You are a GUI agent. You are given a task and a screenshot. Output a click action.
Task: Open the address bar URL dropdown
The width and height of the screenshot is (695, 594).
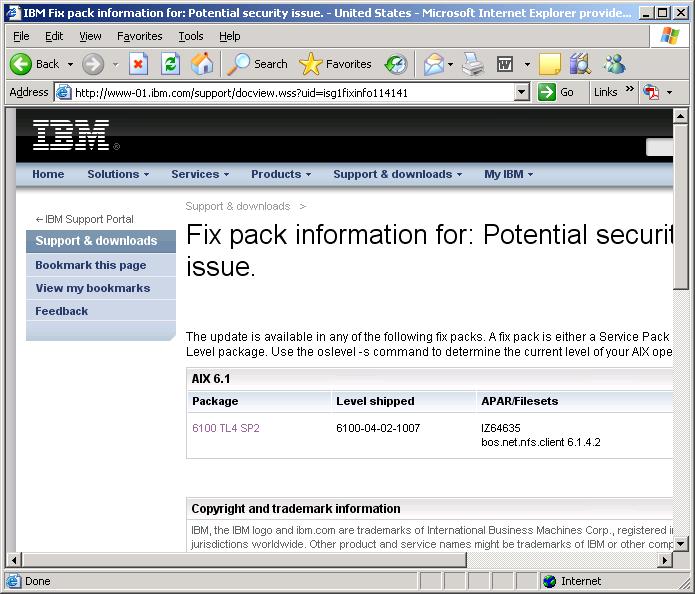click(x=522, y=92)
